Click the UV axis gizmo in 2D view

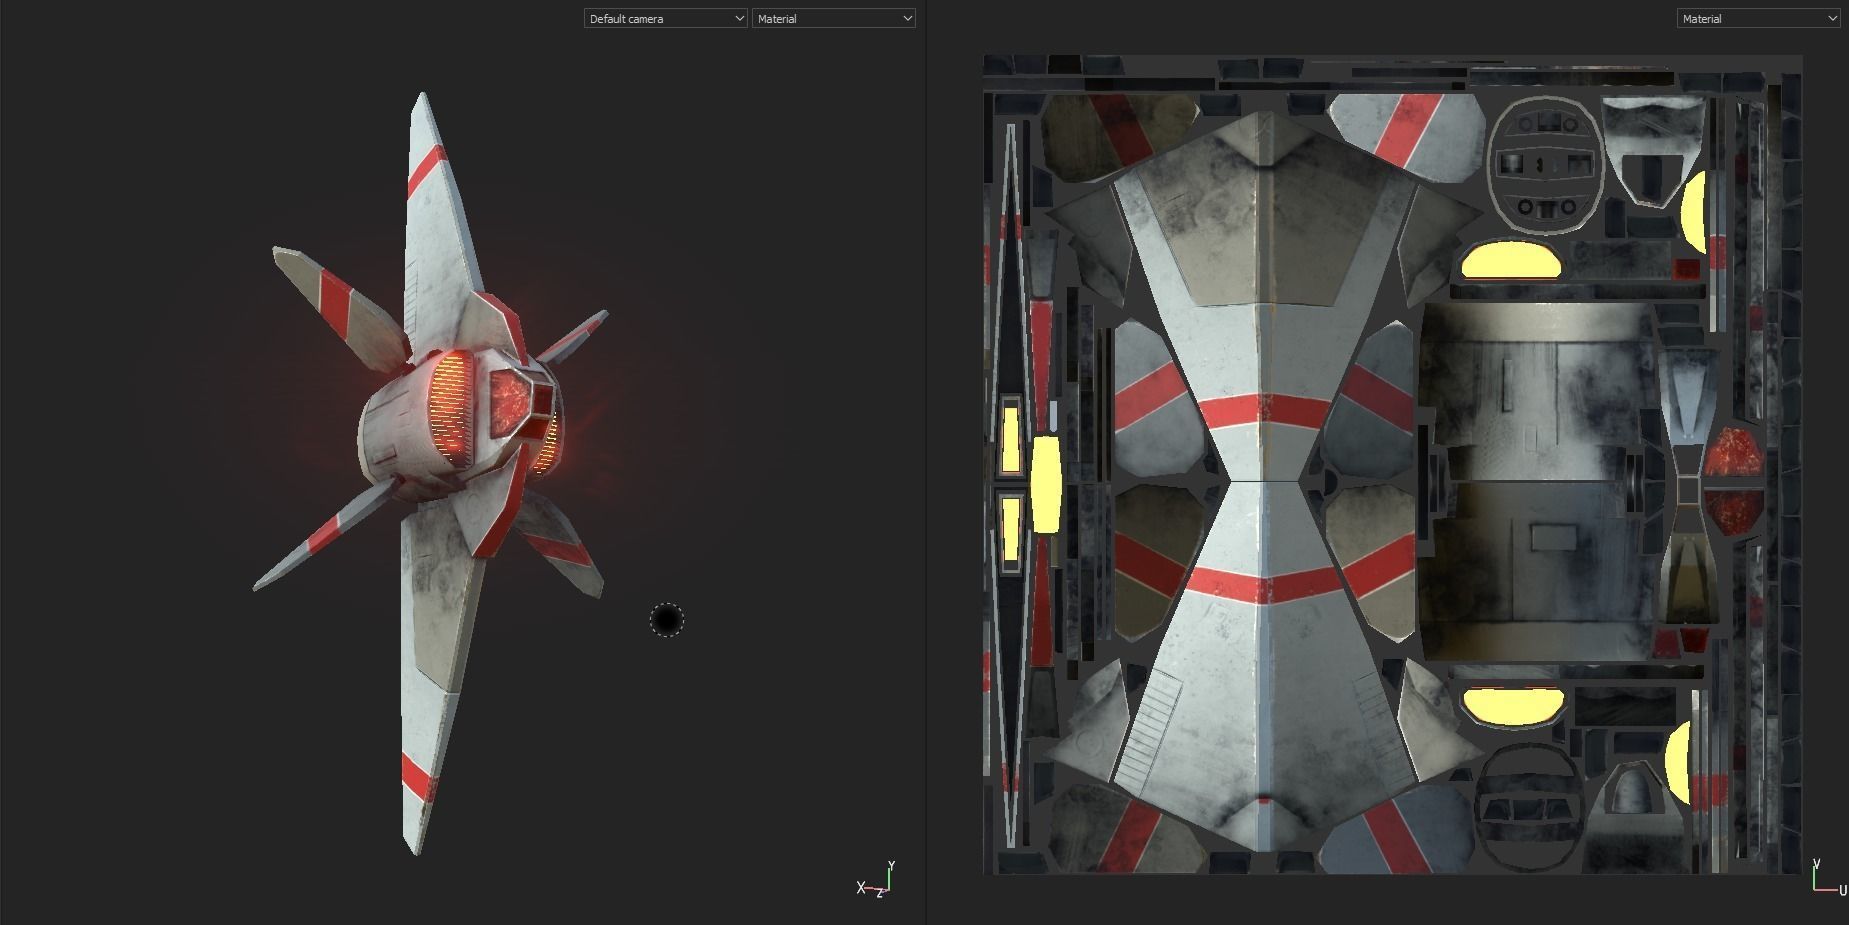tap(1829, 877)
